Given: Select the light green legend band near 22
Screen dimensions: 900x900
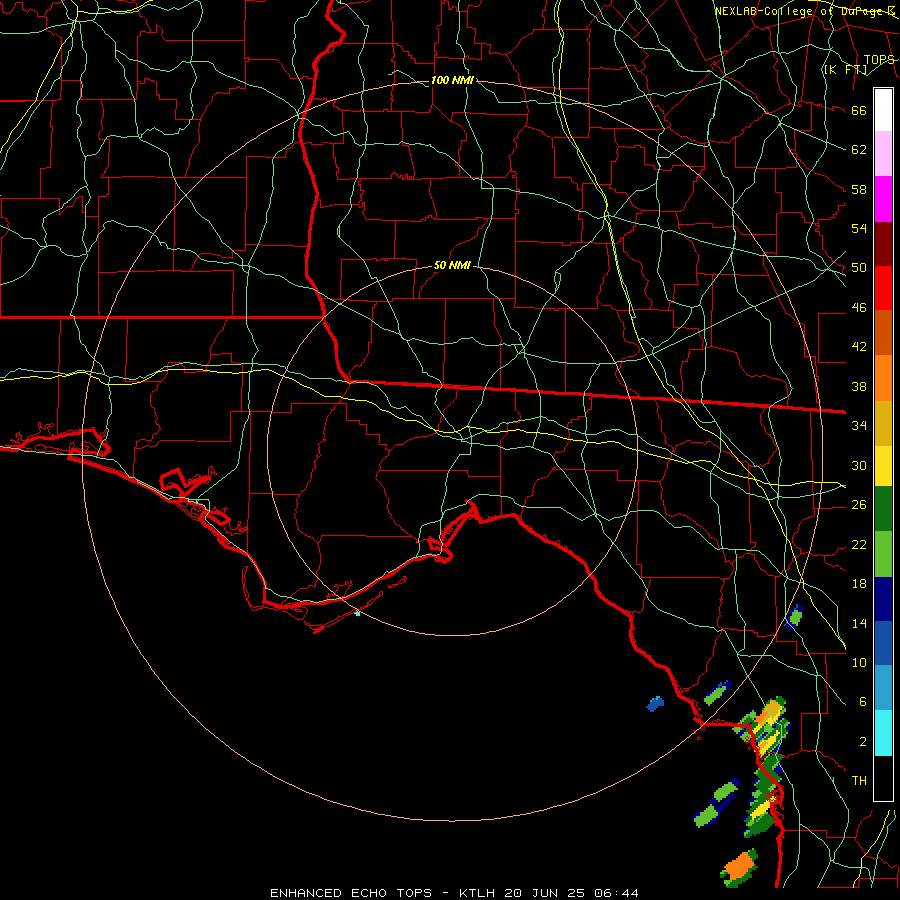Looking at the screenshot, I should [883, 554].
